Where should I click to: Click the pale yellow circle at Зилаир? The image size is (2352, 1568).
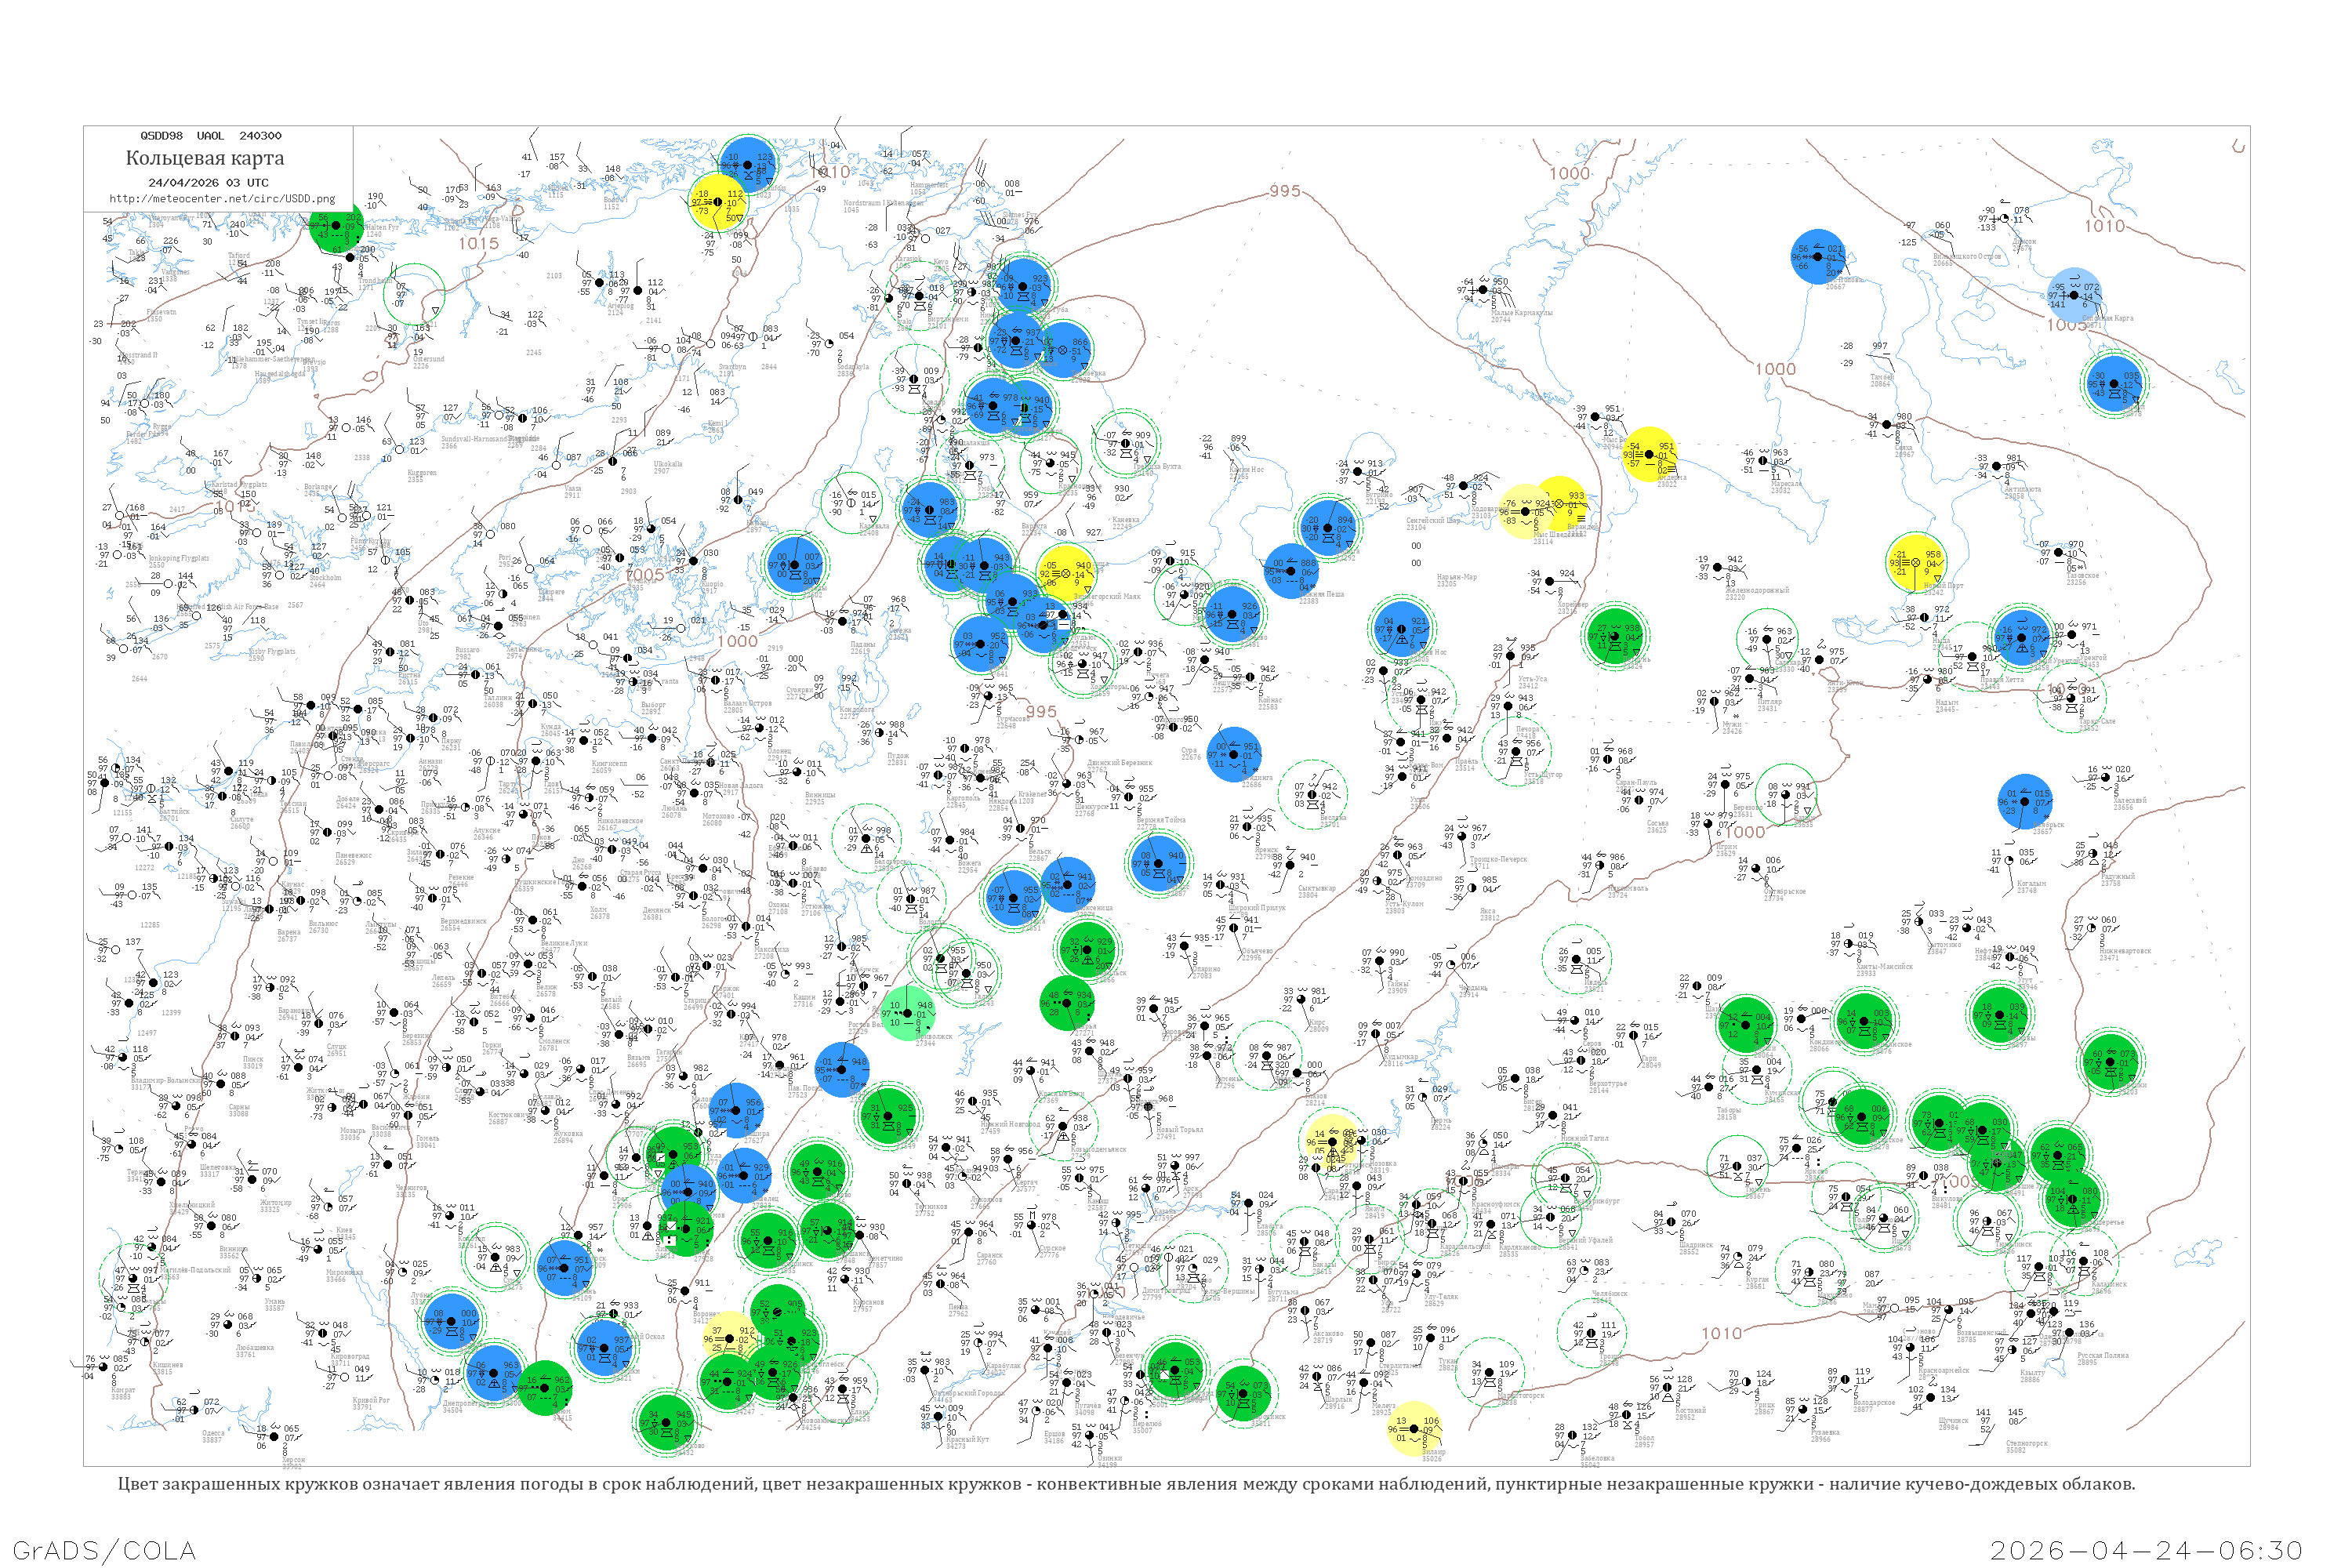[x=1414, y=1430]
